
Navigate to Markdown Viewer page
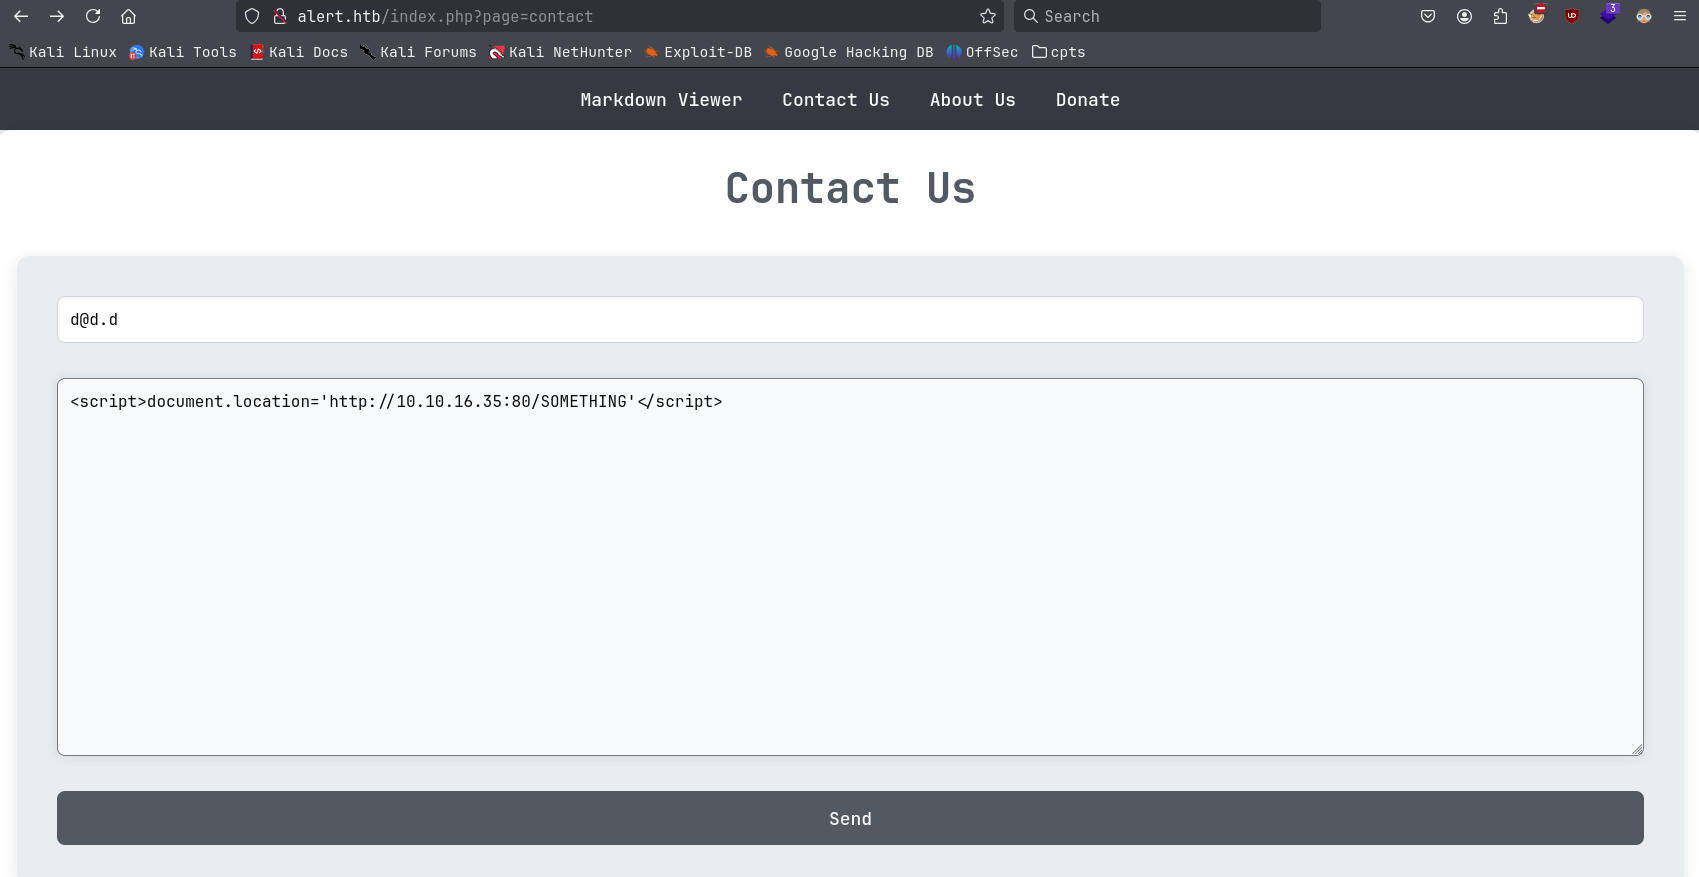point(661,100)
